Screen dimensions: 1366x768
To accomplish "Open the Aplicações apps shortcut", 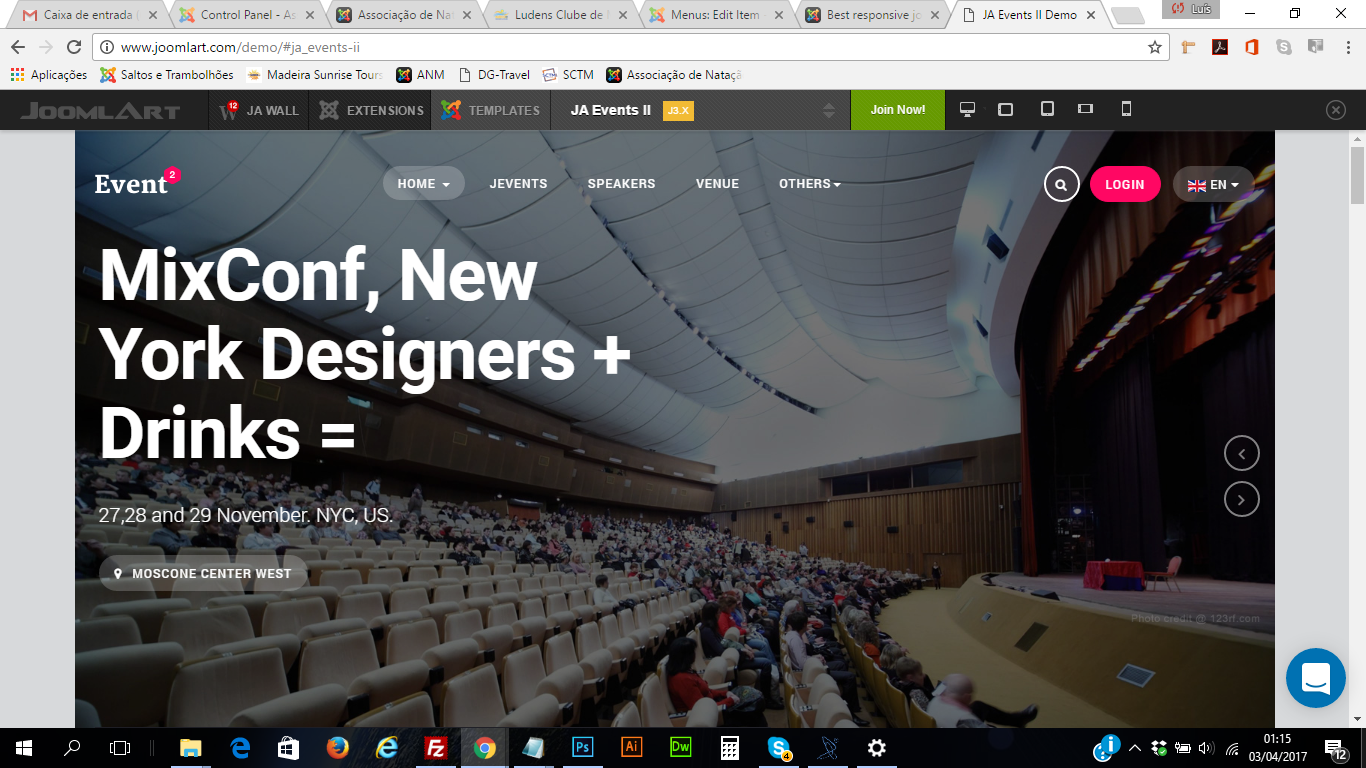I will pyautogui.click(x=49, y=75).
